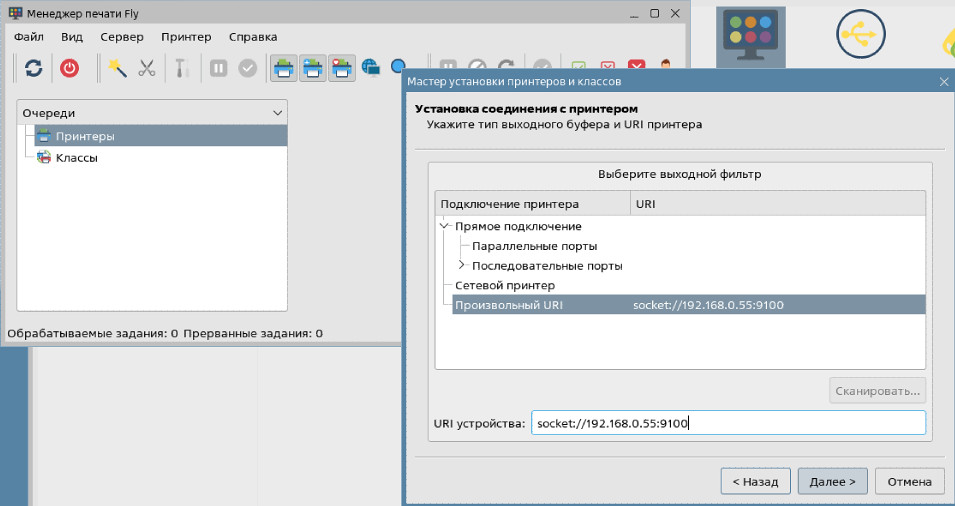The height and width of the screenshot is (506, 955).
Task: Click the scissors toolbar icon
Action: (x=147, y=68)
